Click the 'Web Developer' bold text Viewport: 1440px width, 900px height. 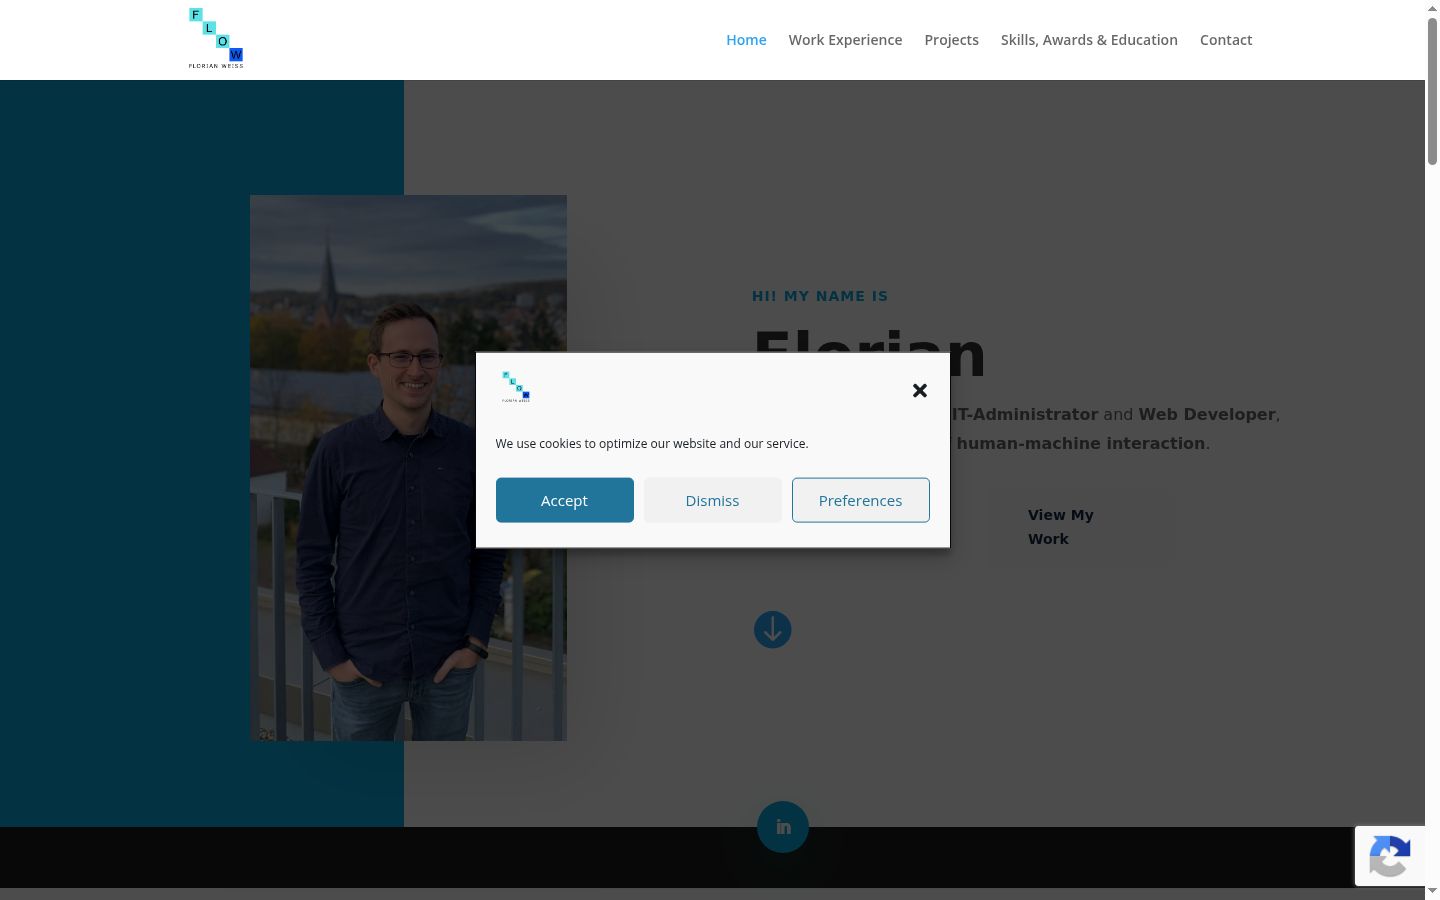tap(1207, 414)
